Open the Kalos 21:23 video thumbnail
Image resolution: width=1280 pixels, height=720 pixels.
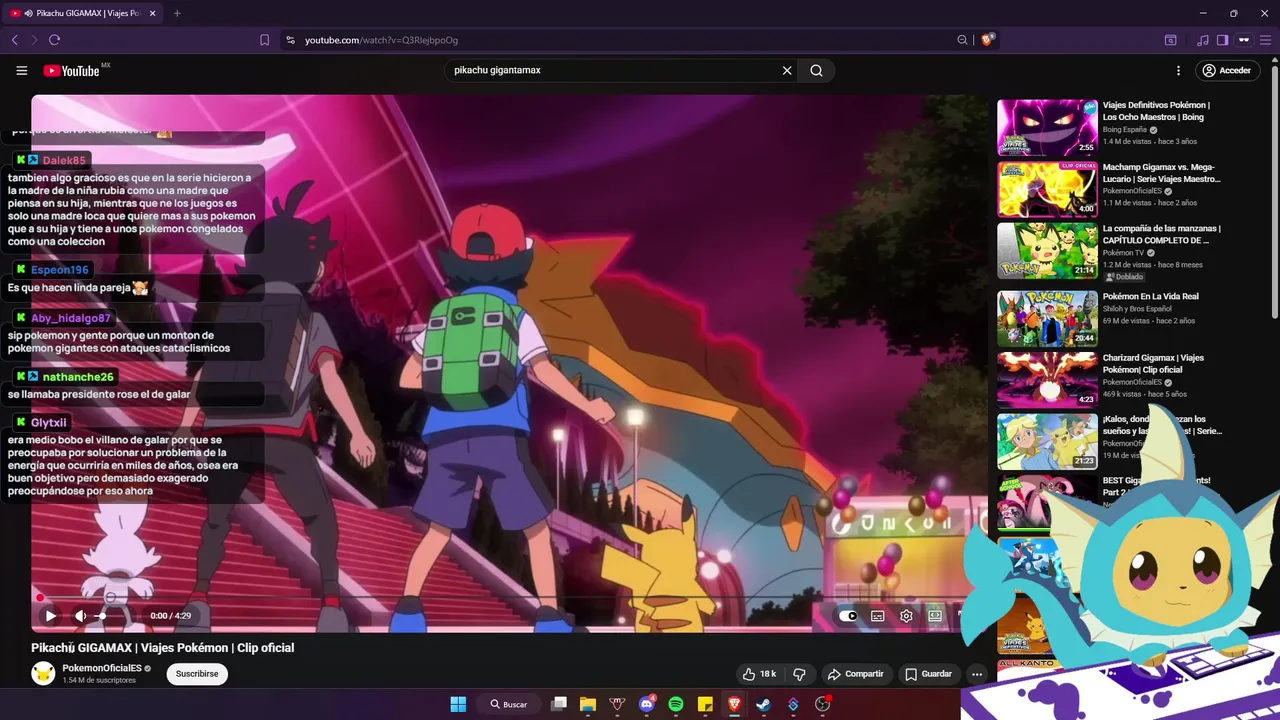pos(1047,441)
